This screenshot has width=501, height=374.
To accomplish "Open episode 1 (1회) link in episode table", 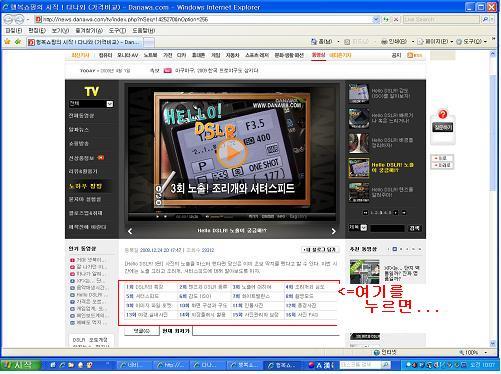I will point(145,287).
